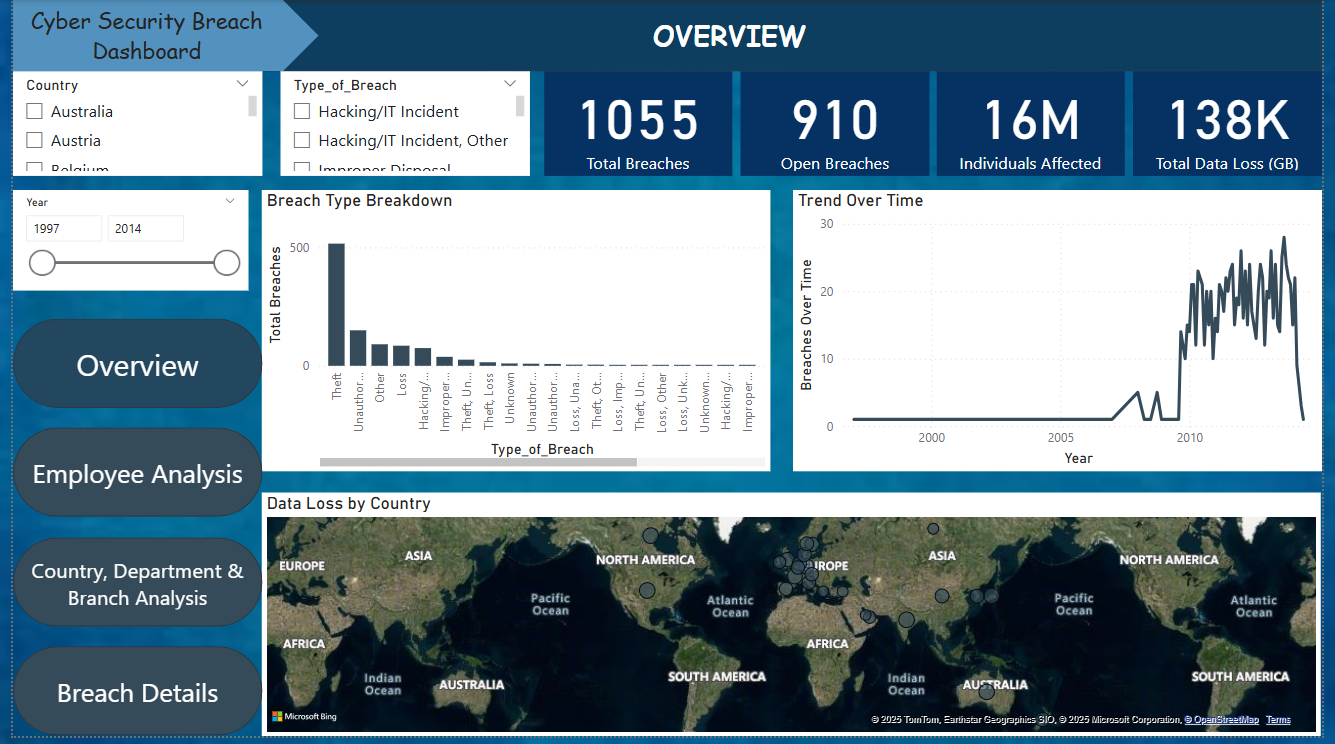The image size is (1335, 744).
Task: Click the Microsoft Bing logo on map
Action: [304, 717]
